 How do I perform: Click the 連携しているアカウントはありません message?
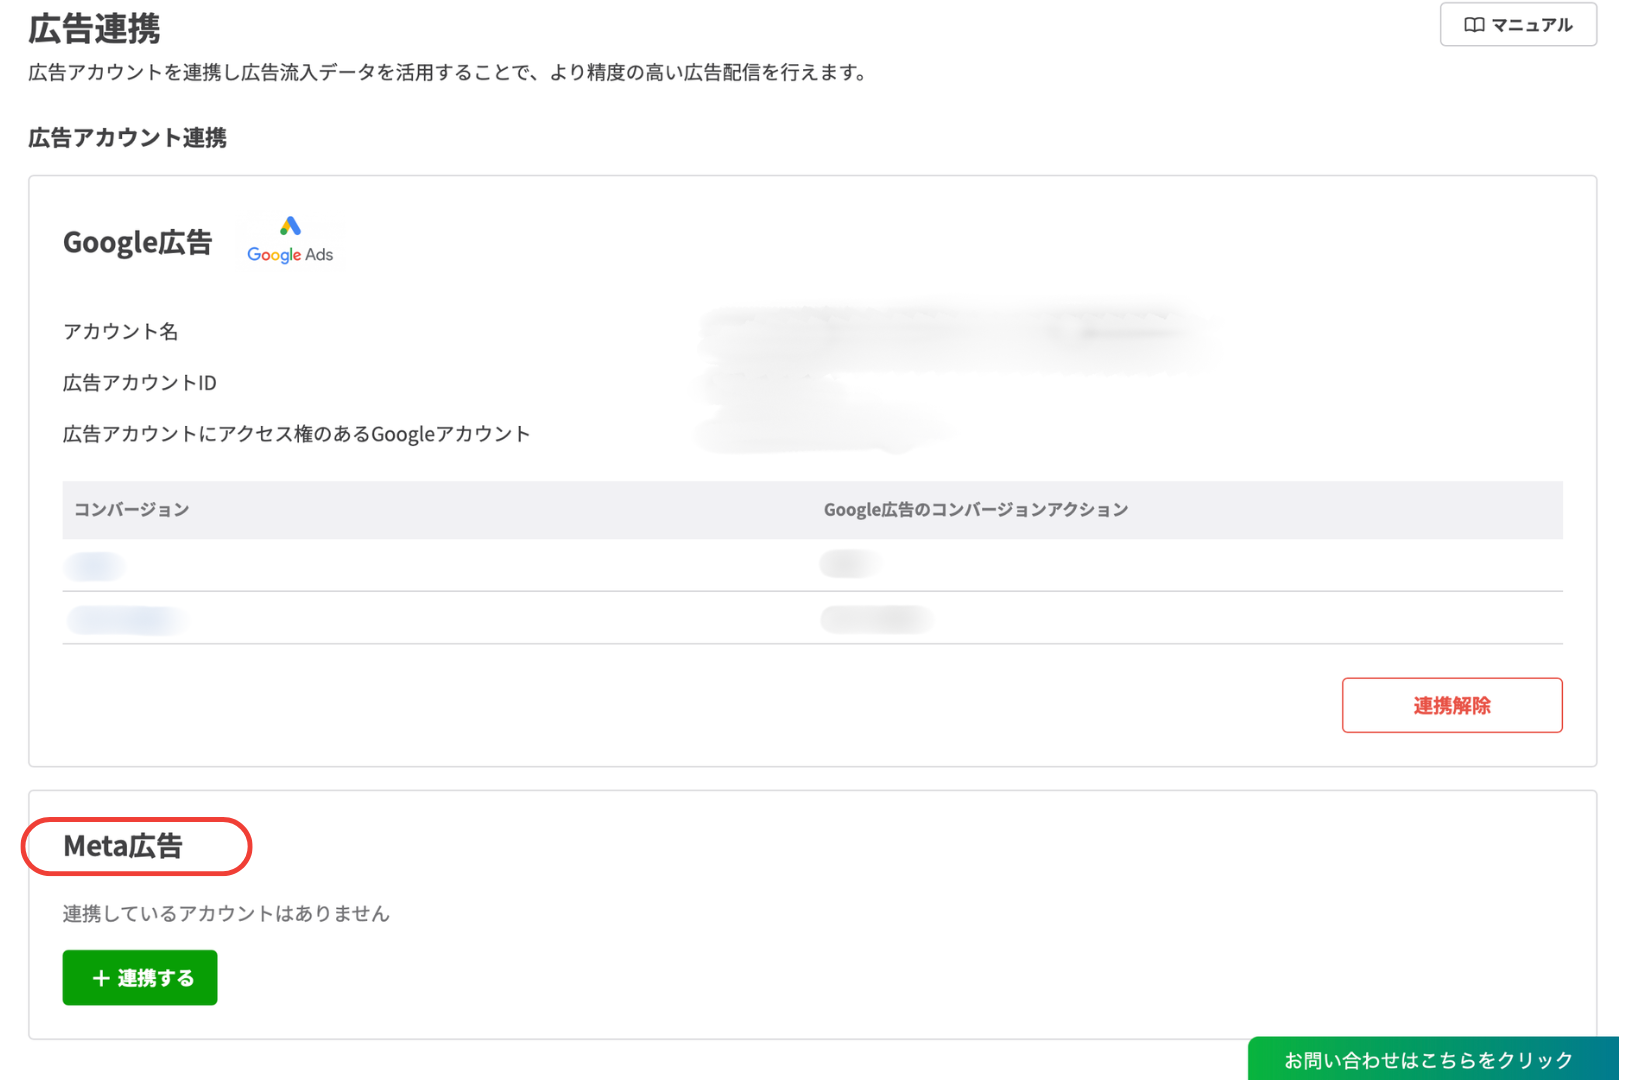226,913
